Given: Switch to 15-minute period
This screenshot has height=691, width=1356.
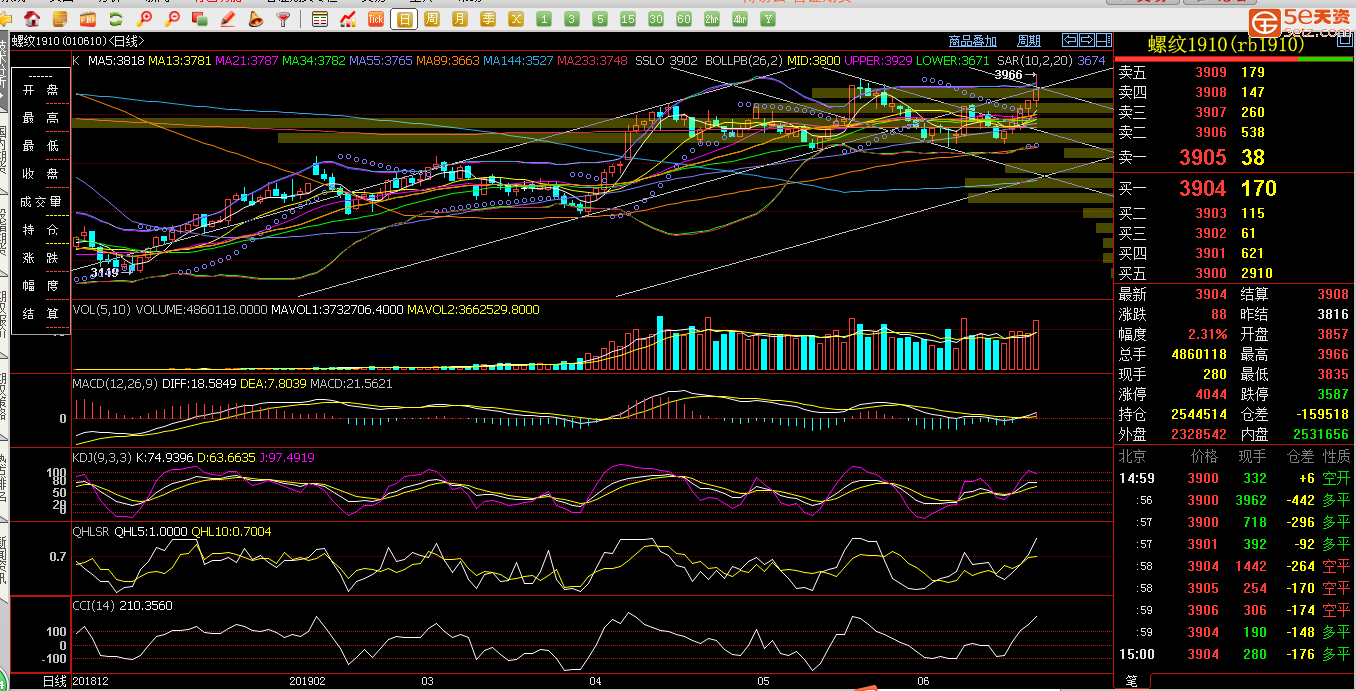Looking at the screenshot, I should click(628, 19).
